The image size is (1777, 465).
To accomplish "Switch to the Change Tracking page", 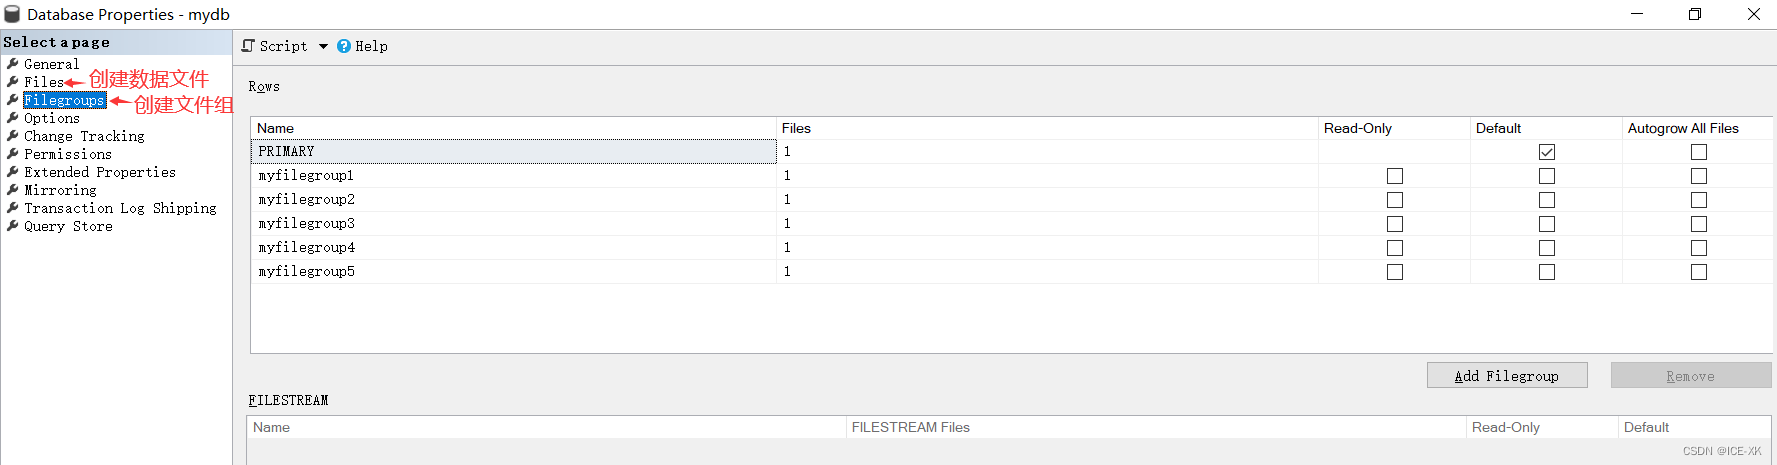I will (x=84, y=136).
